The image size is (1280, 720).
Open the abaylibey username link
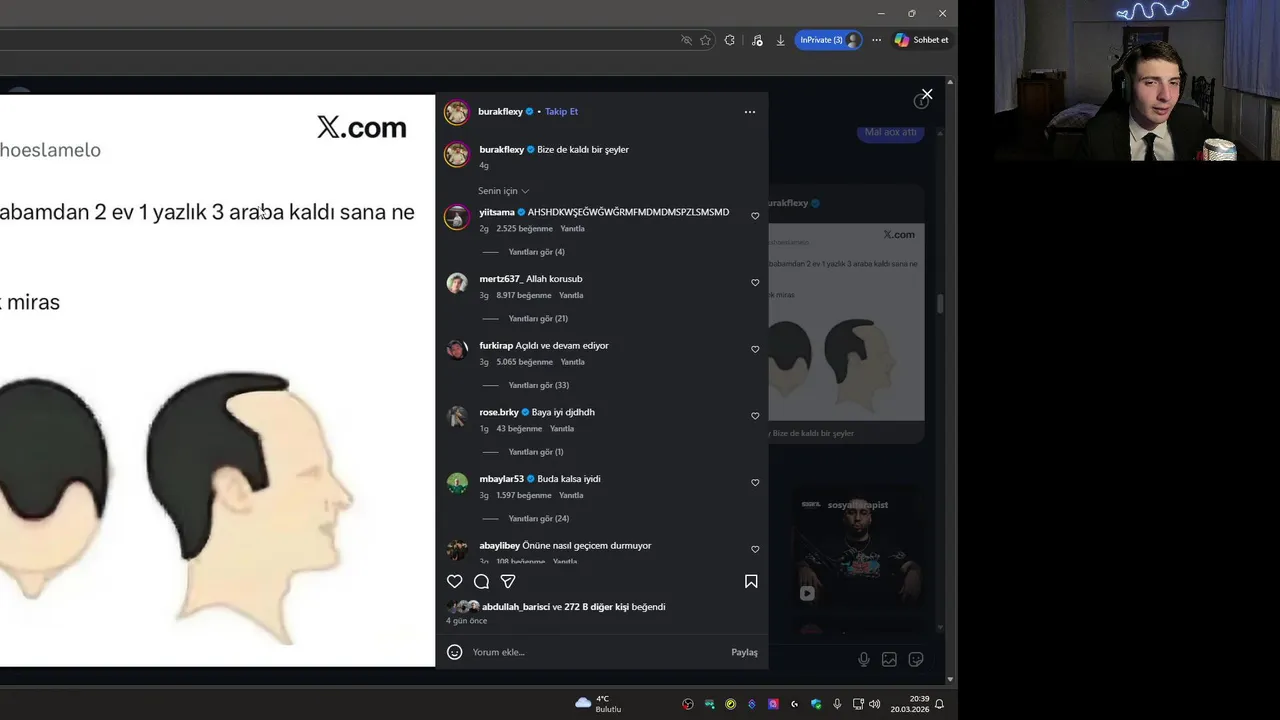(x=499, y=546)
